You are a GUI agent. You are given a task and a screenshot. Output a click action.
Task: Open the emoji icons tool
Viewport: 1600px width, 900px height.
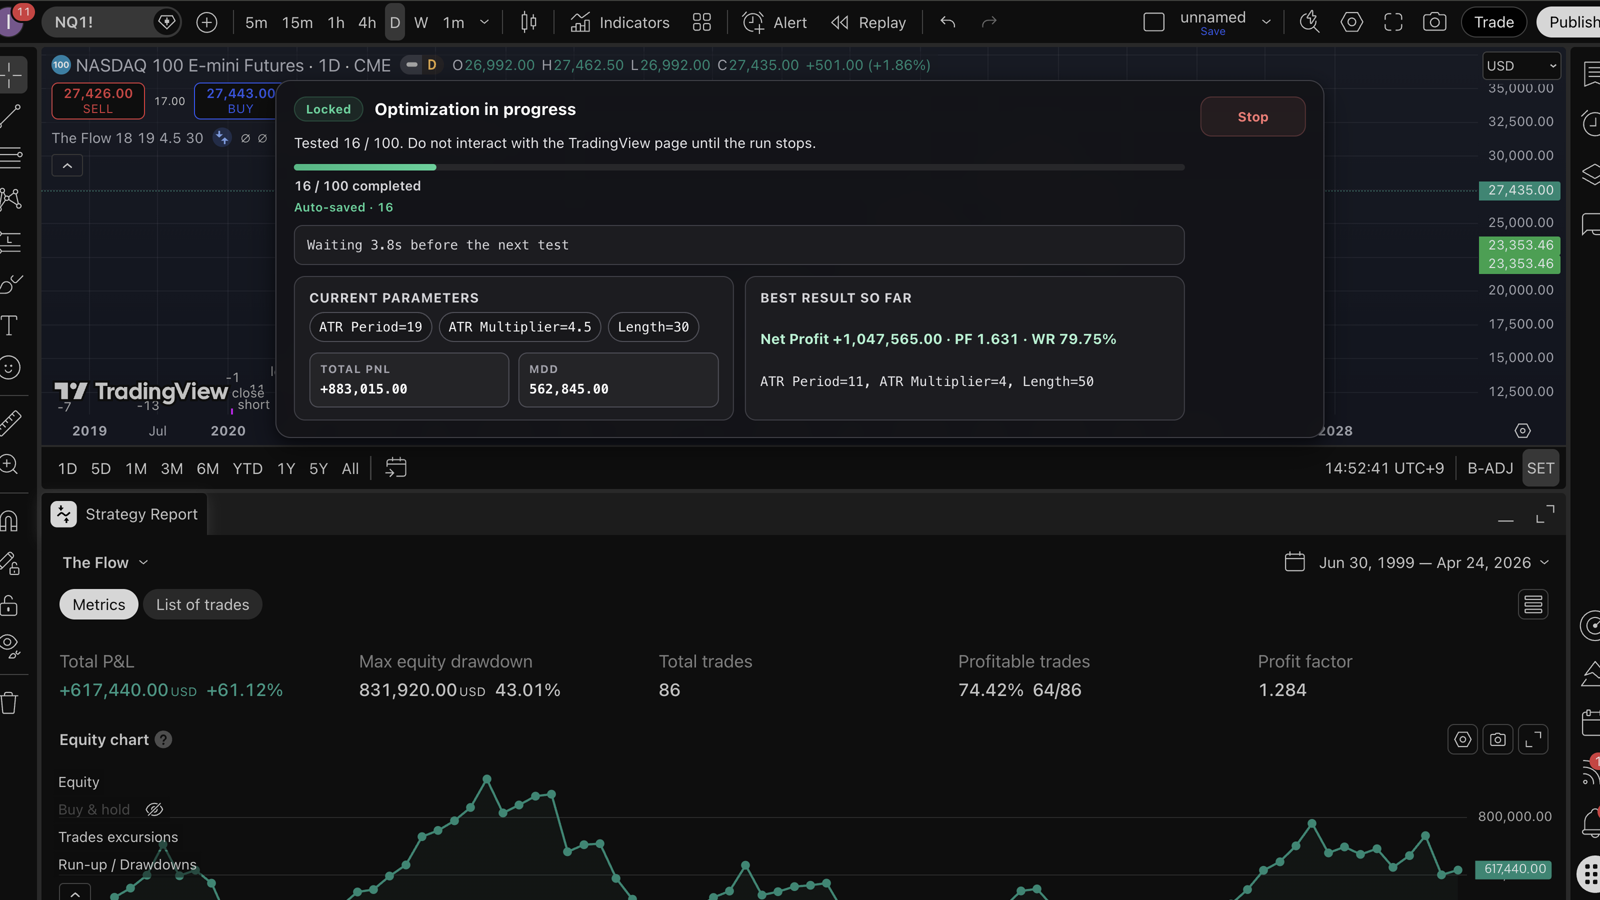10,368
